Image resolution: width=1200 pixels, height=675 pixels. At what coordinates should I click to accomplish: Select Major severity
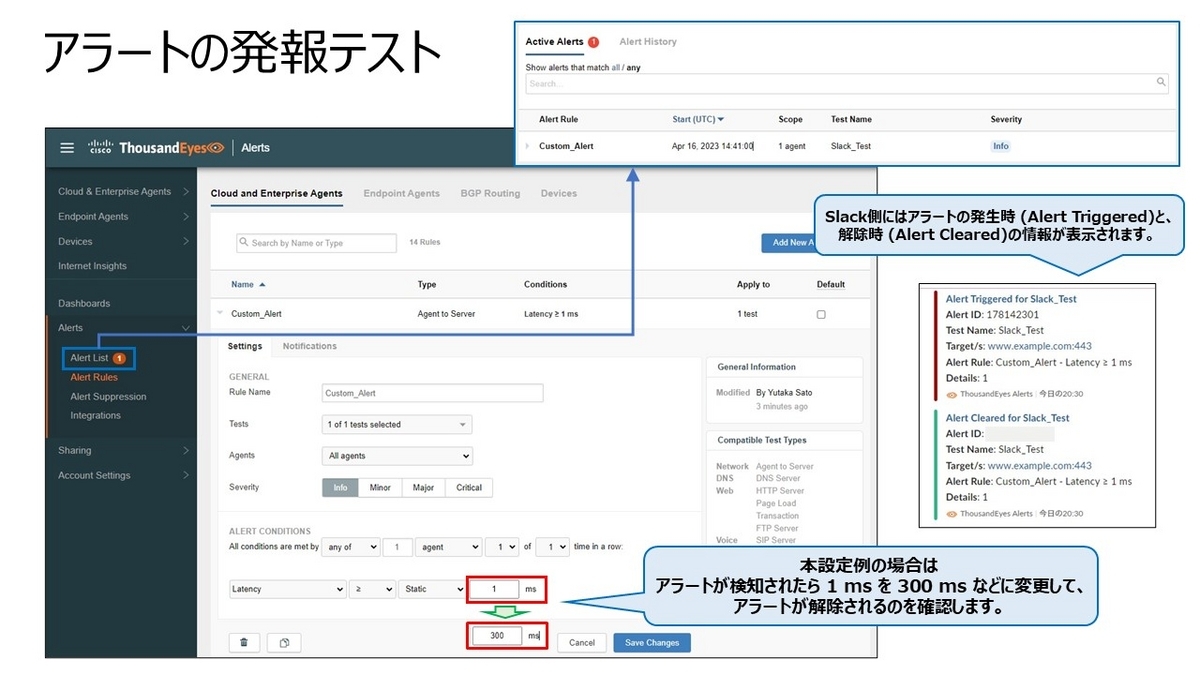423,488
